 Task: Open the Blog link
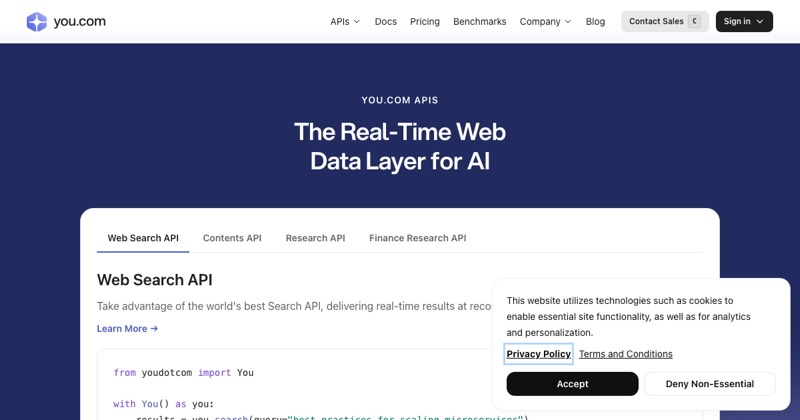coord(595,21)
